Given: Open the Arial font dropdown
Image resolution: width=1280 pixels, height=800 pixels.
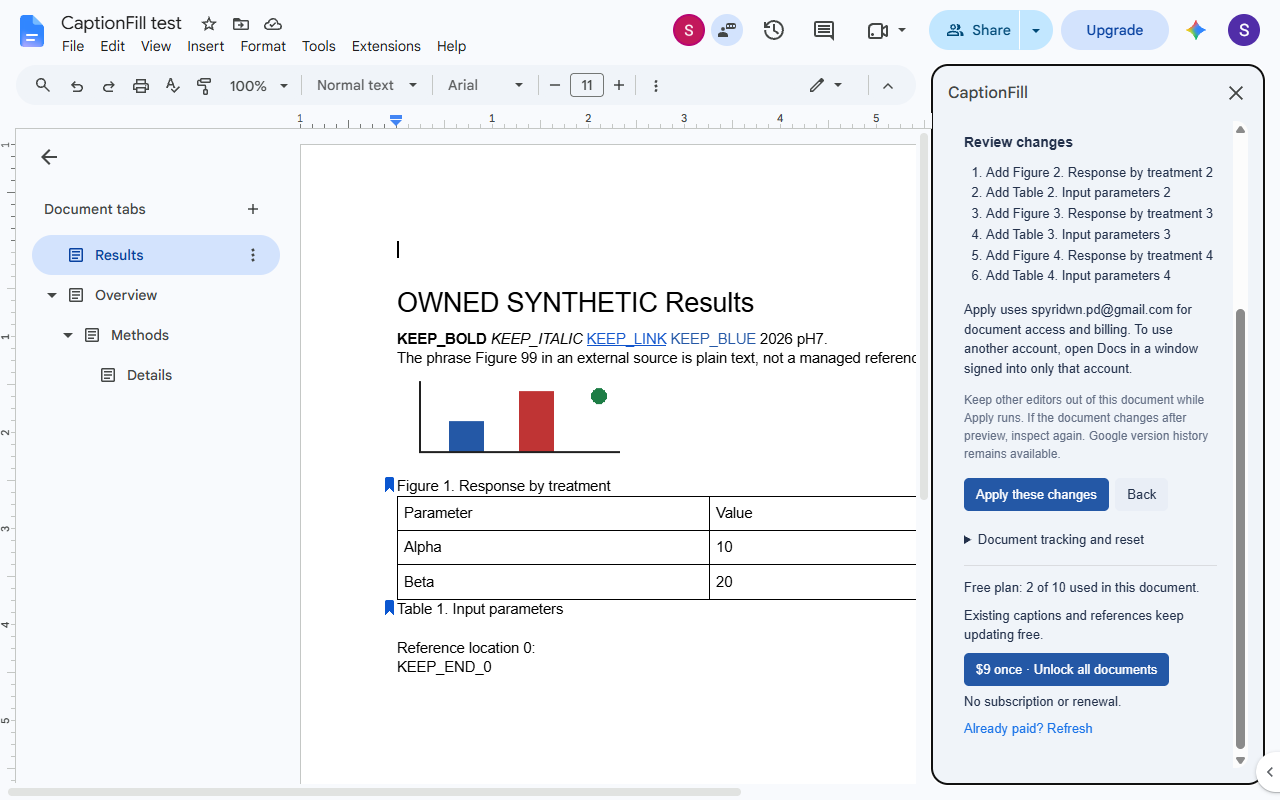Looking at the screenshot, I should (486, 86).
